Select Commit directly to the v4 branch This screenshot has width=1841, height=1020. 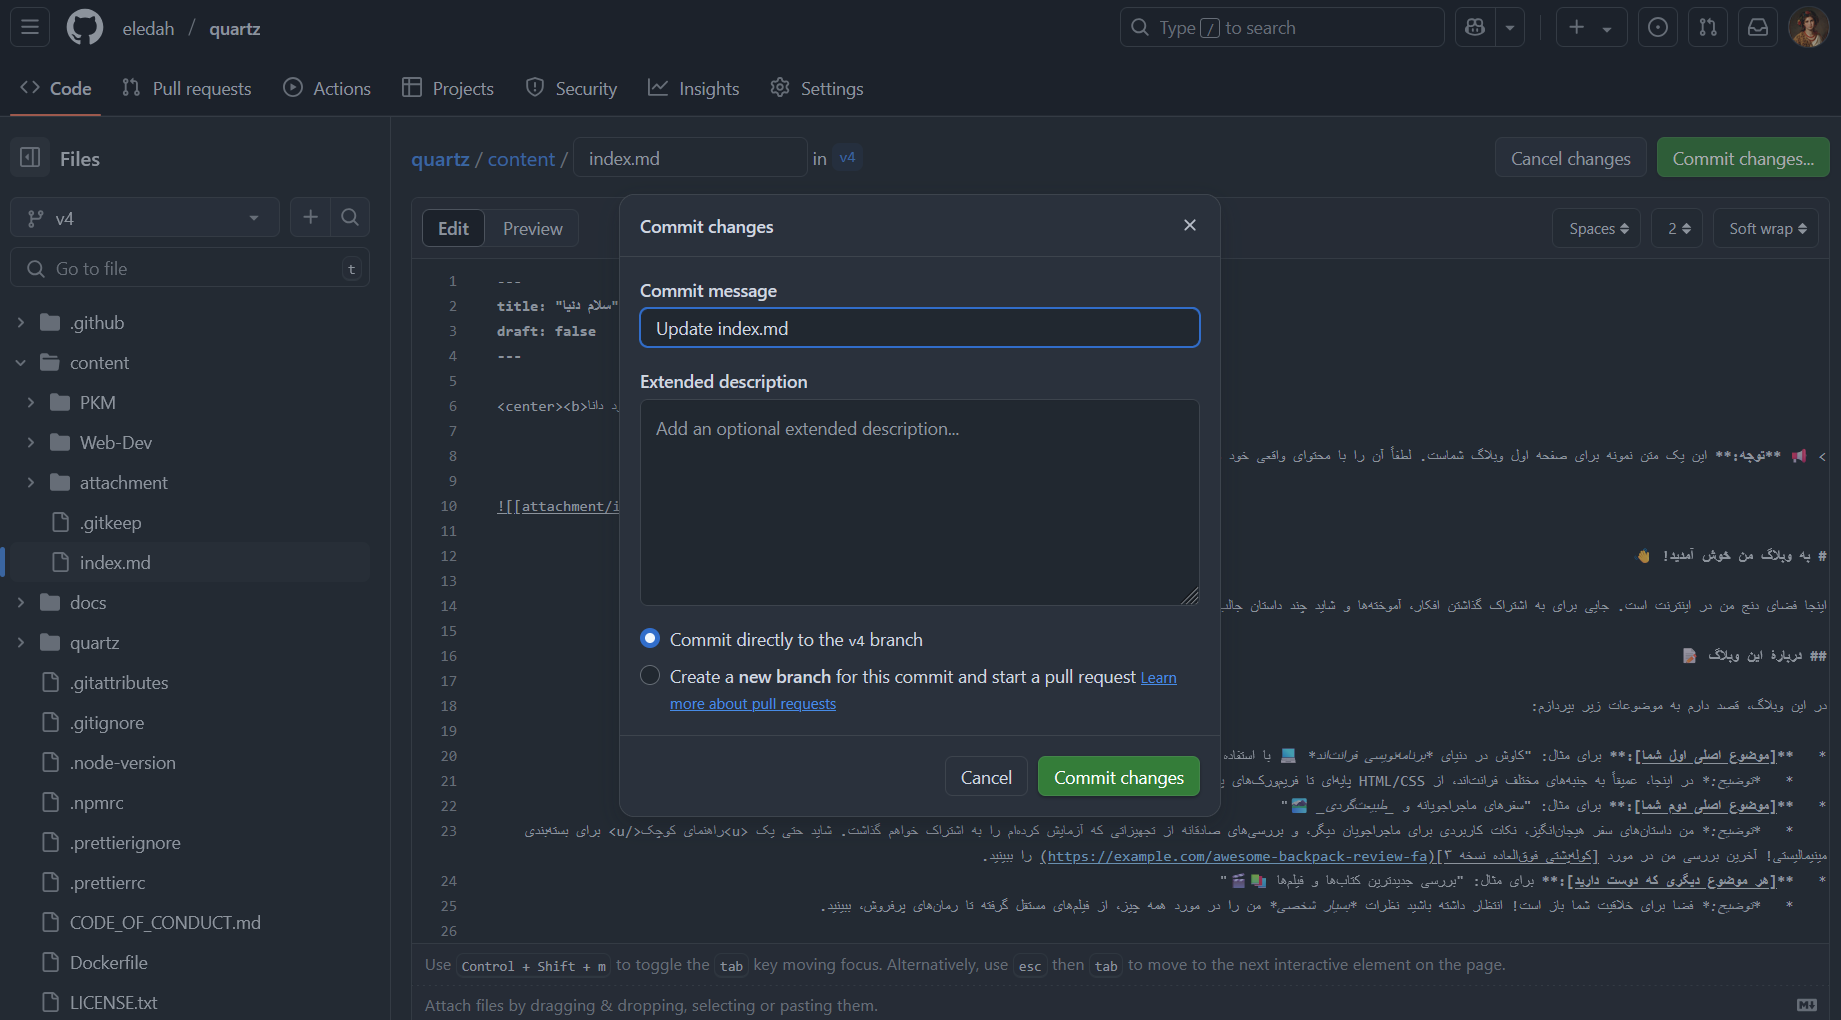(x=650, y=638)
